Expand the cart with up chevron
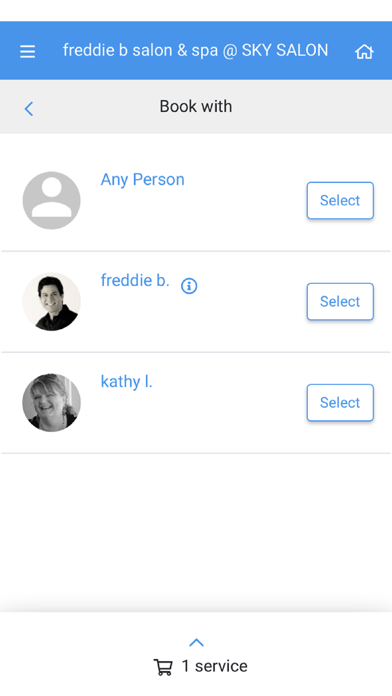The width and height of the screenshot is (392, 696). 196,642
